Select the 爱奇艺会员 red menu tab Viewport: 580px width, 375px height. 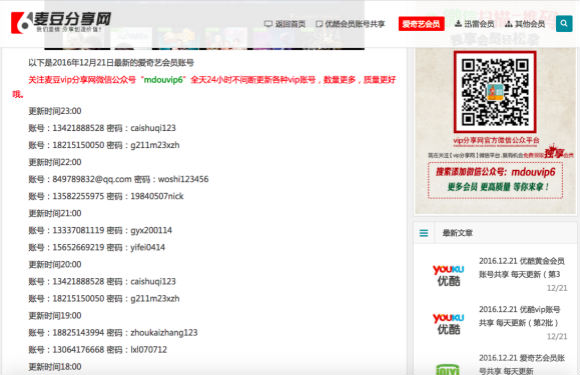click(421, 24)
